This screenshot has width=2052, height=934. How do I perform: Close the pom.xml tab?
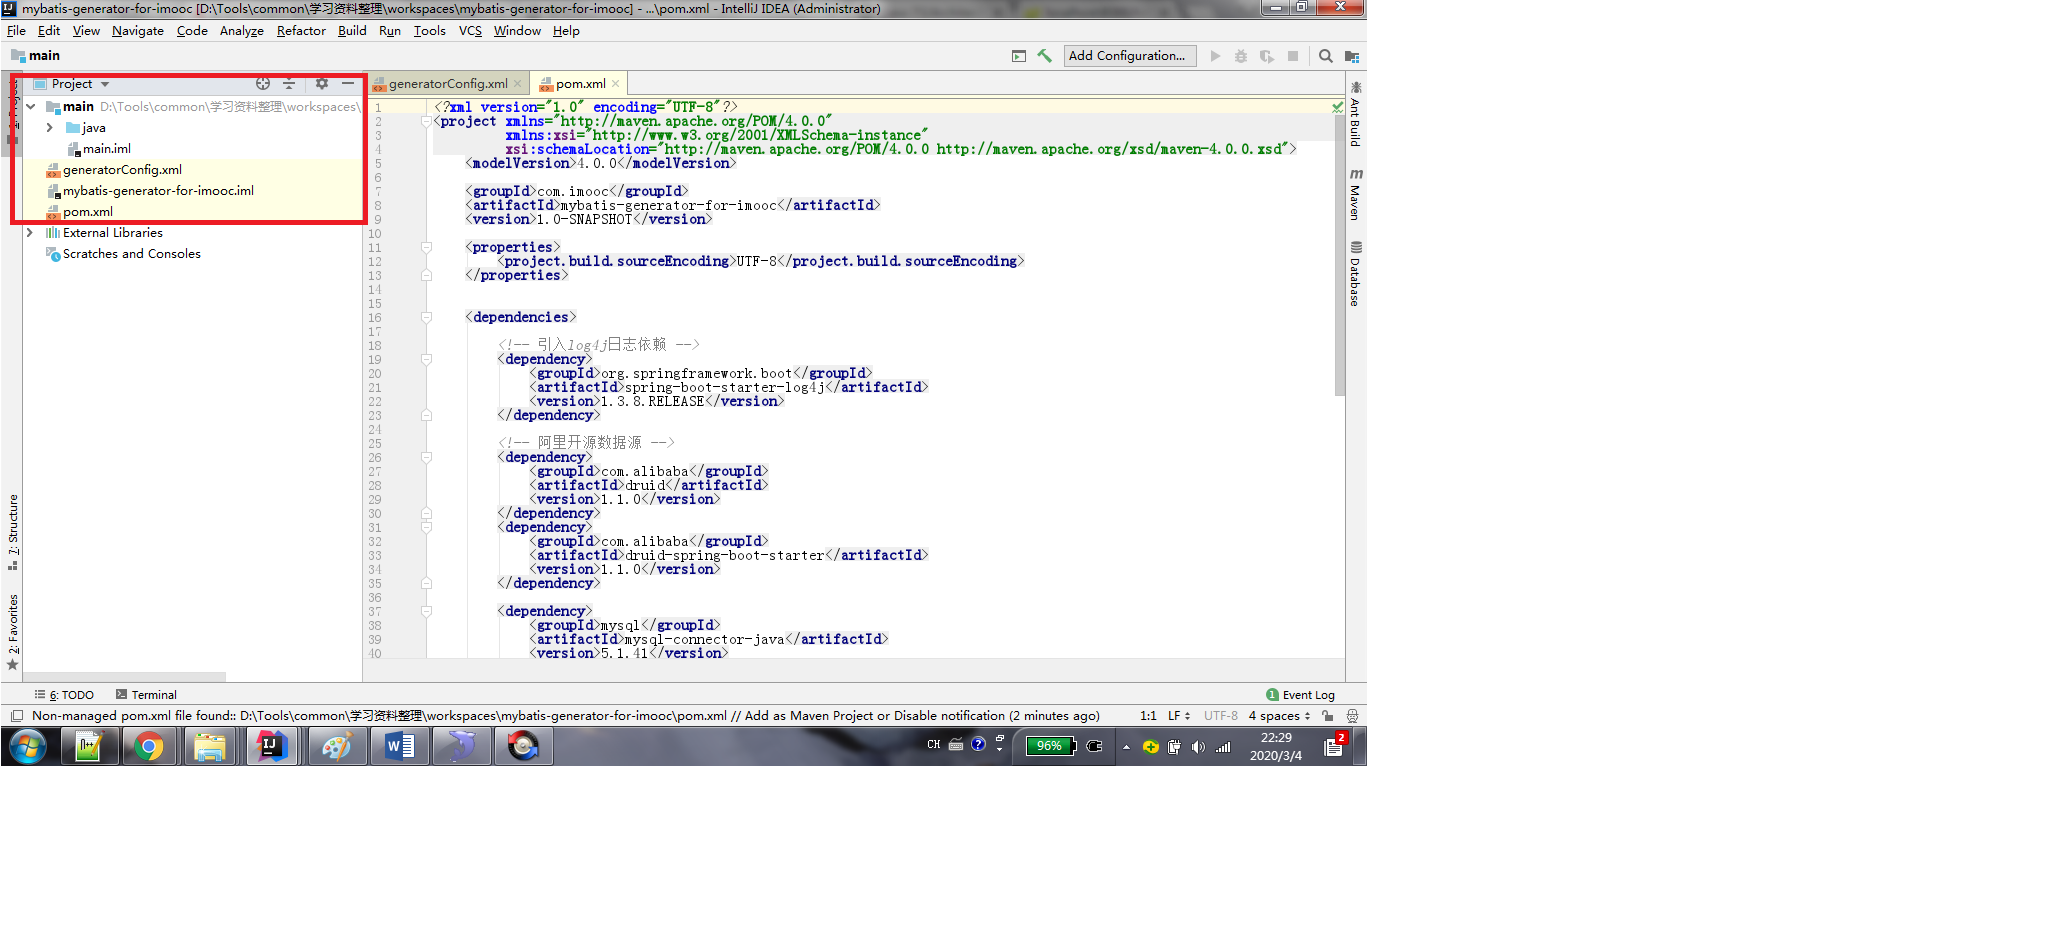tap(616, 84)
